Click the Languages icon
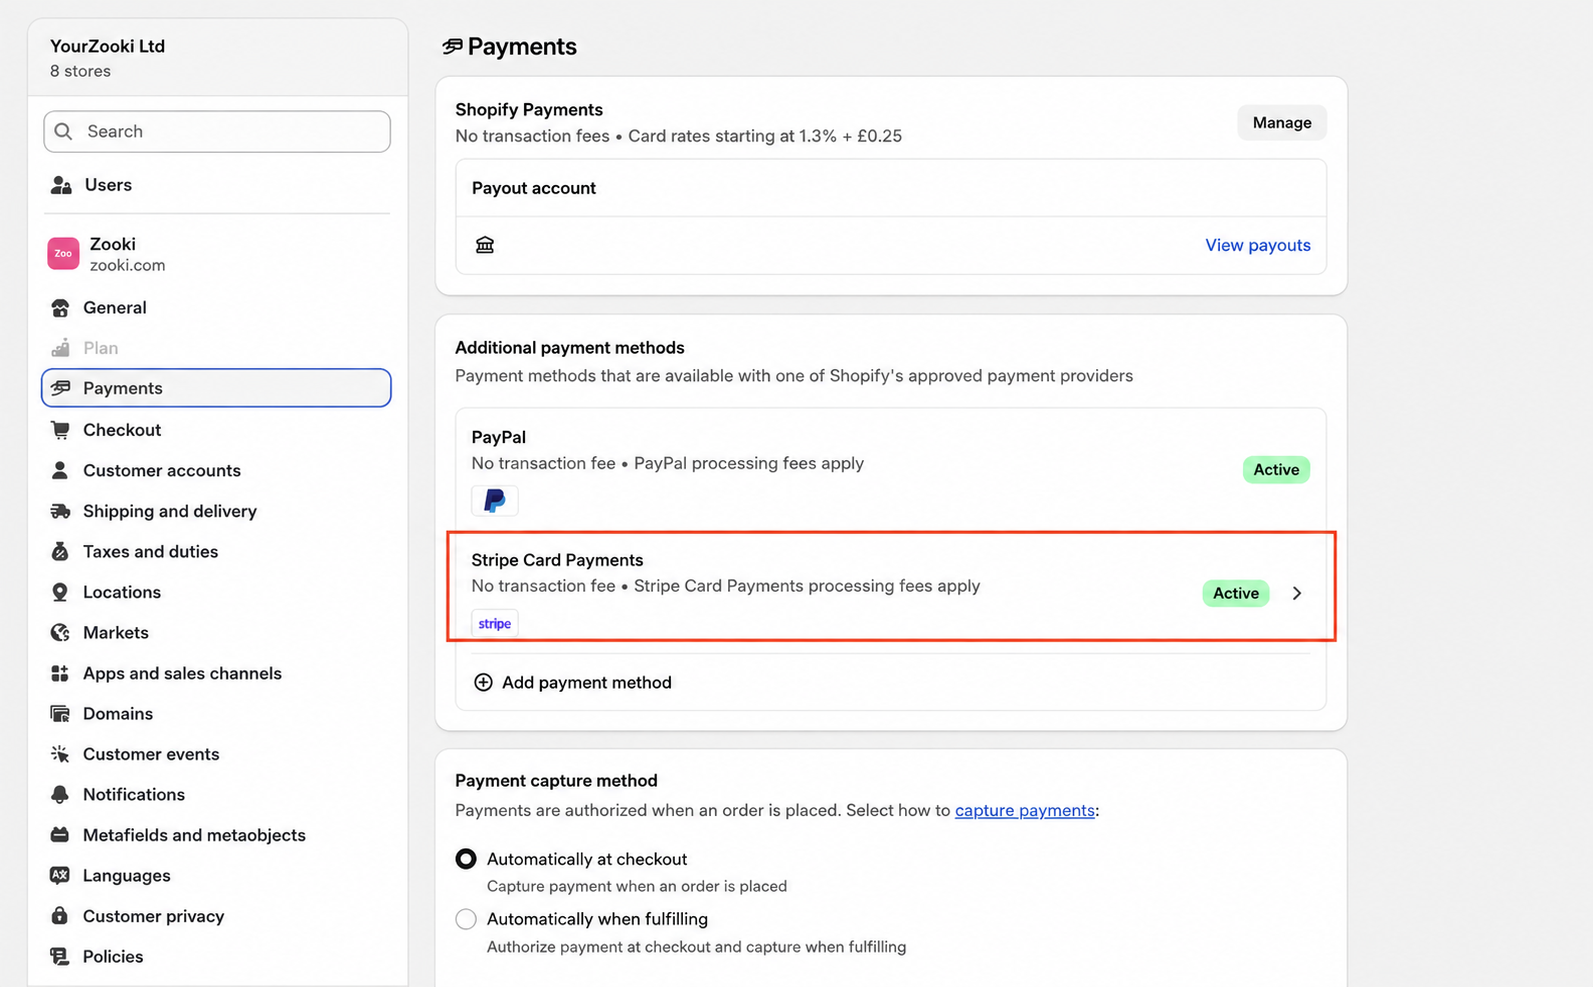1593x987 pixels. pos(60,876)
